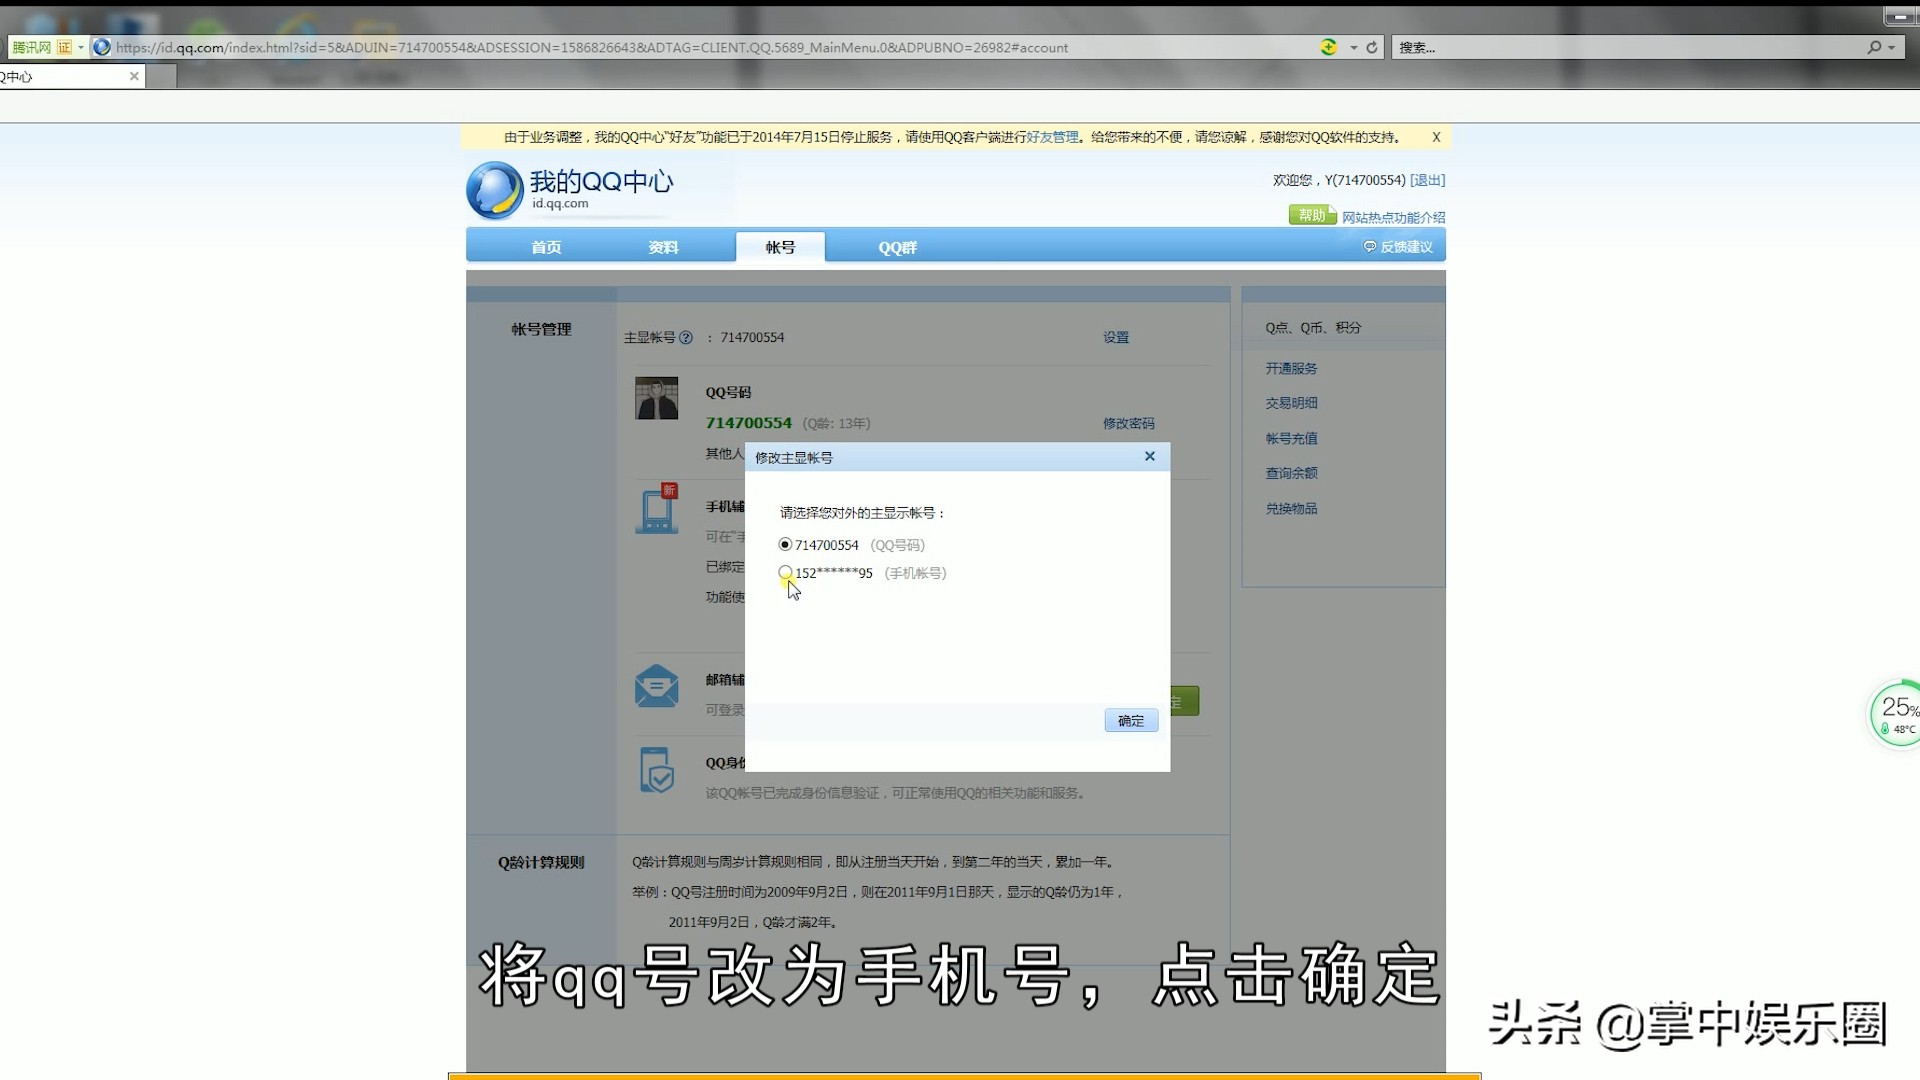The width and height of the screenshot is (1920, 1080).
Task: Click the green compatibility icon in address bar
Action: coord(1328,47)
